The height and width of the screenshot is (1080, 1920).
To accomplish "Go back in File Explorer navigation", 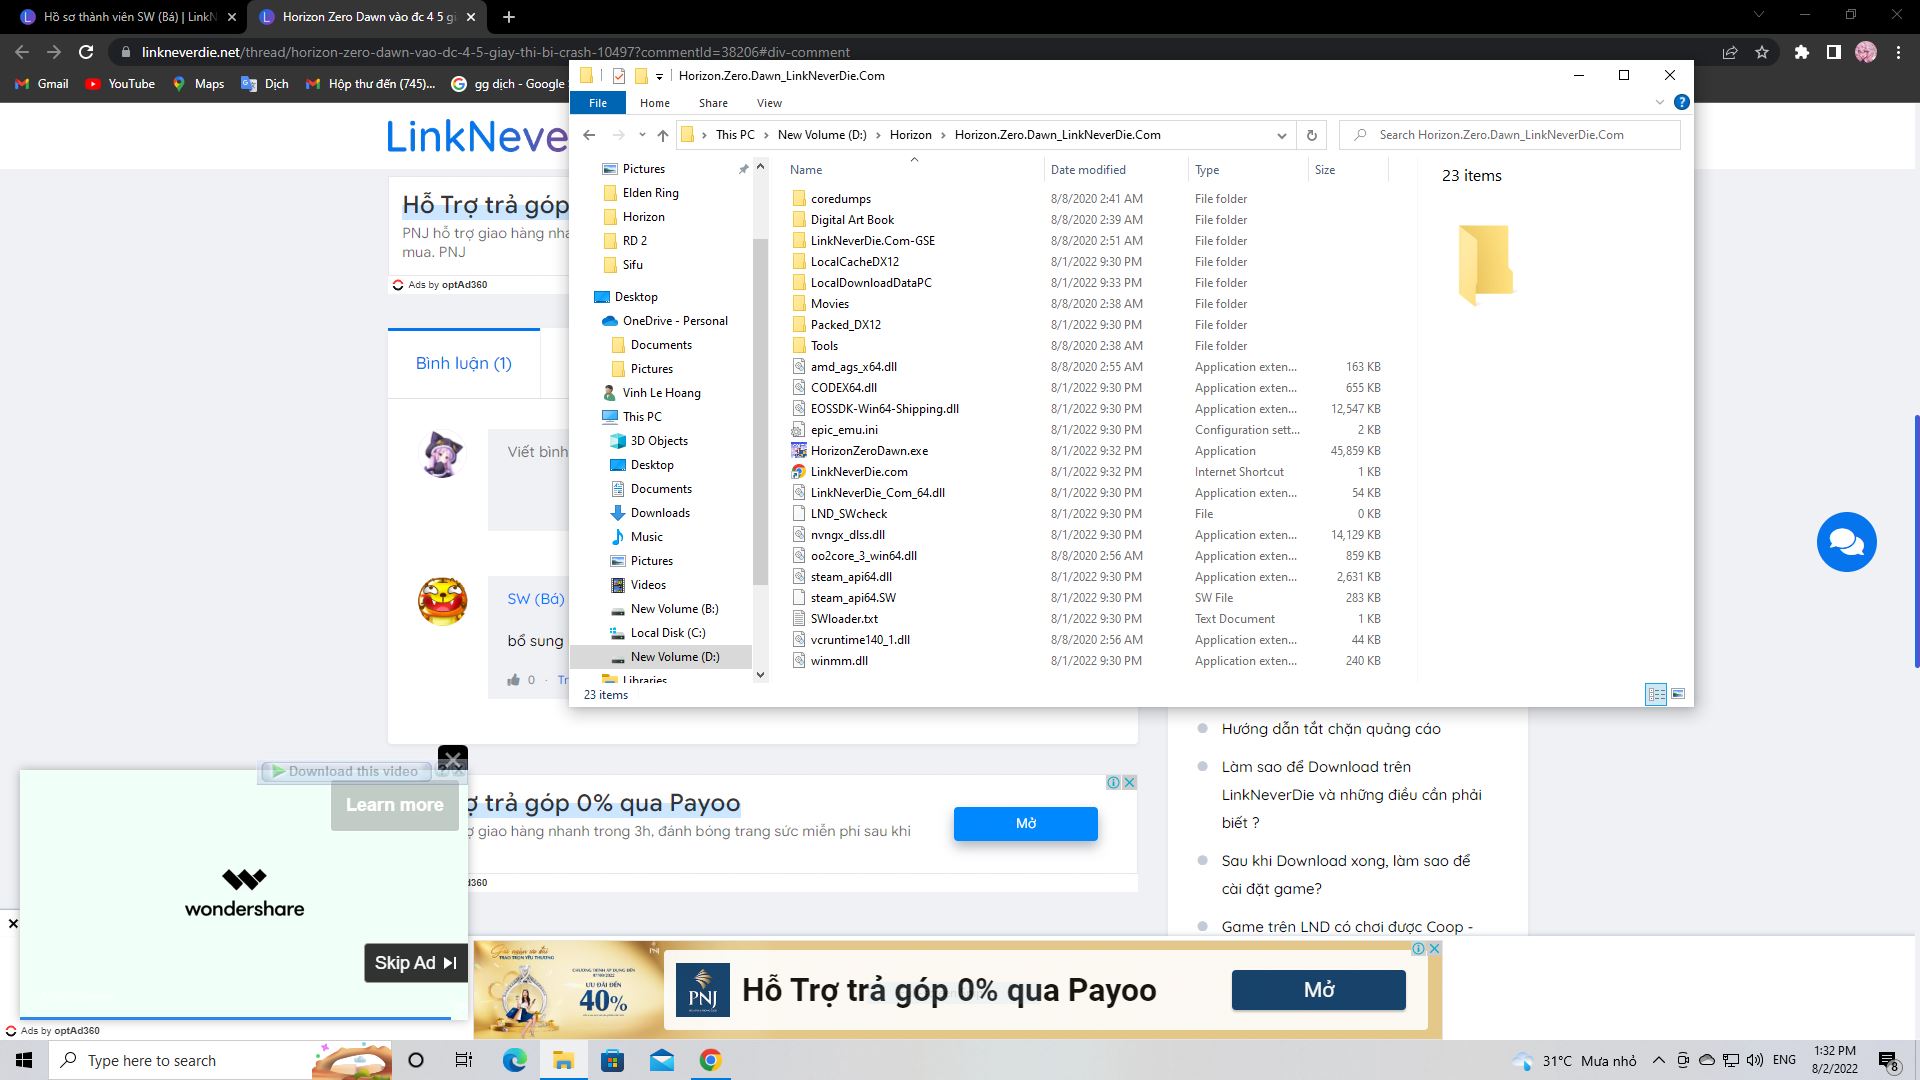I will tap(589, 135).
